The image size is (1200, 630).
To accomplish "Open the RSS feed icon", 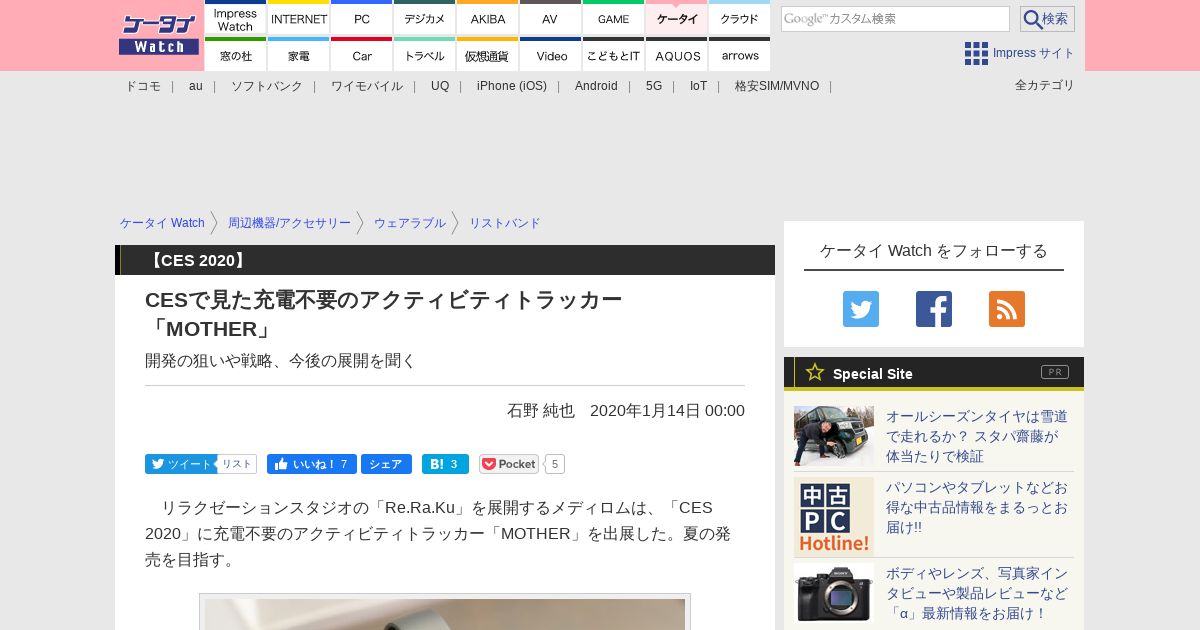I will coord(1007,309).
